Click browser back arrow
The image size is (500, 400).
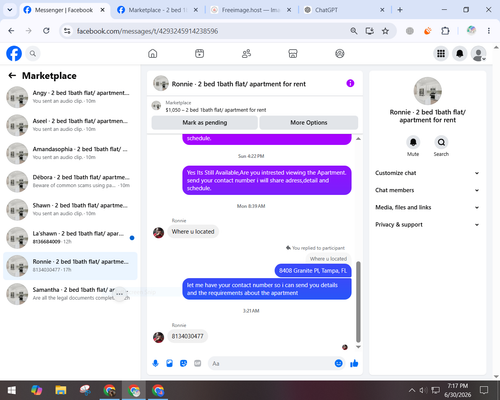pos(11,31)
